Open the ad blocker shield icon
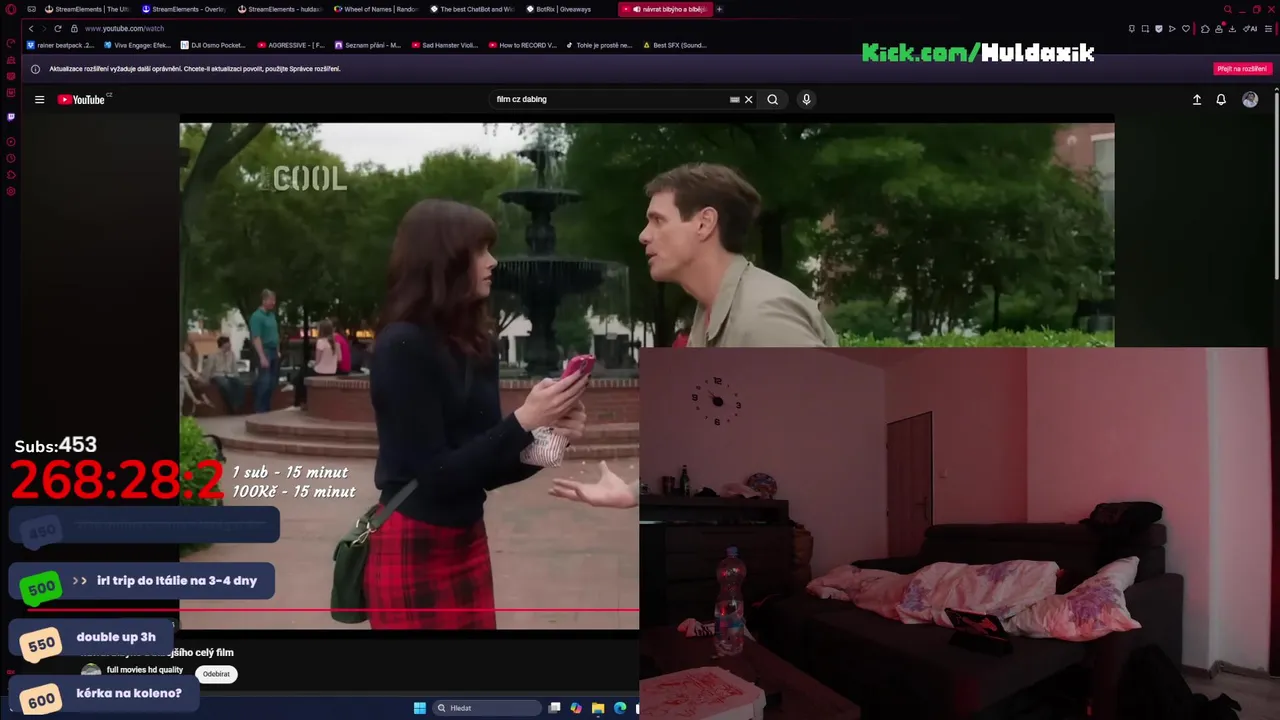This screenshot has height=720, width=1280. [1159, 29]
